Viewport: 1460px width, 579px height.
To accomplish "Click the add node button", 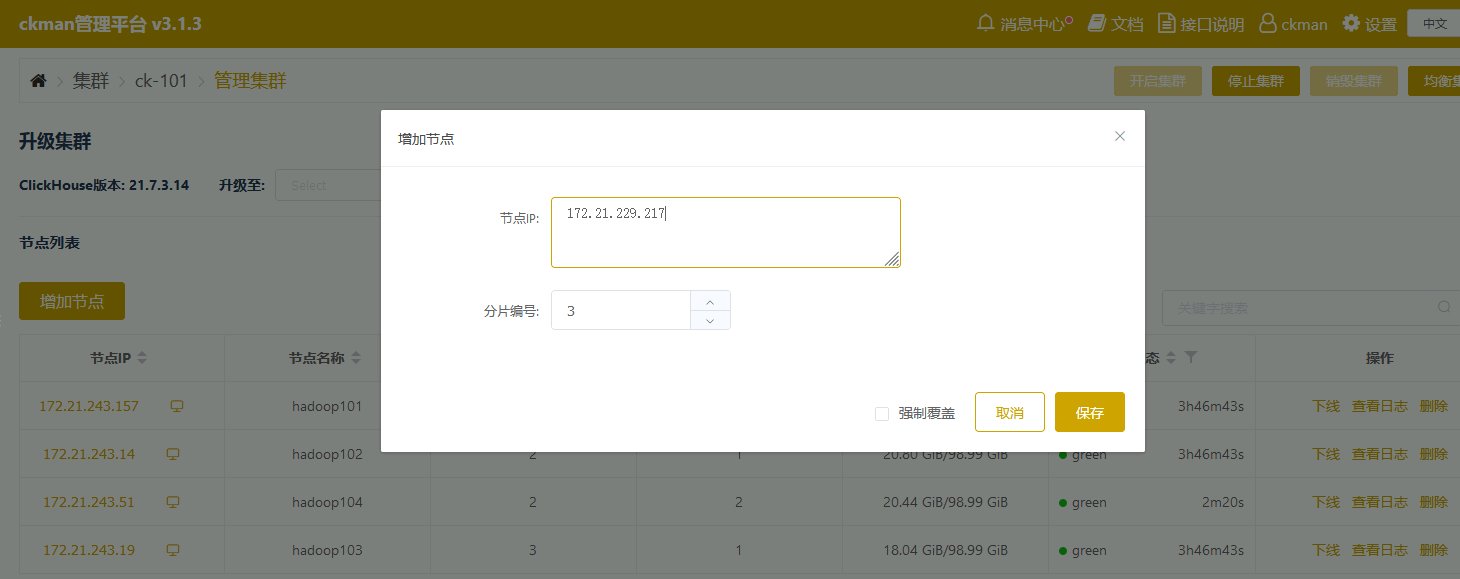I will tap(72, 301).
